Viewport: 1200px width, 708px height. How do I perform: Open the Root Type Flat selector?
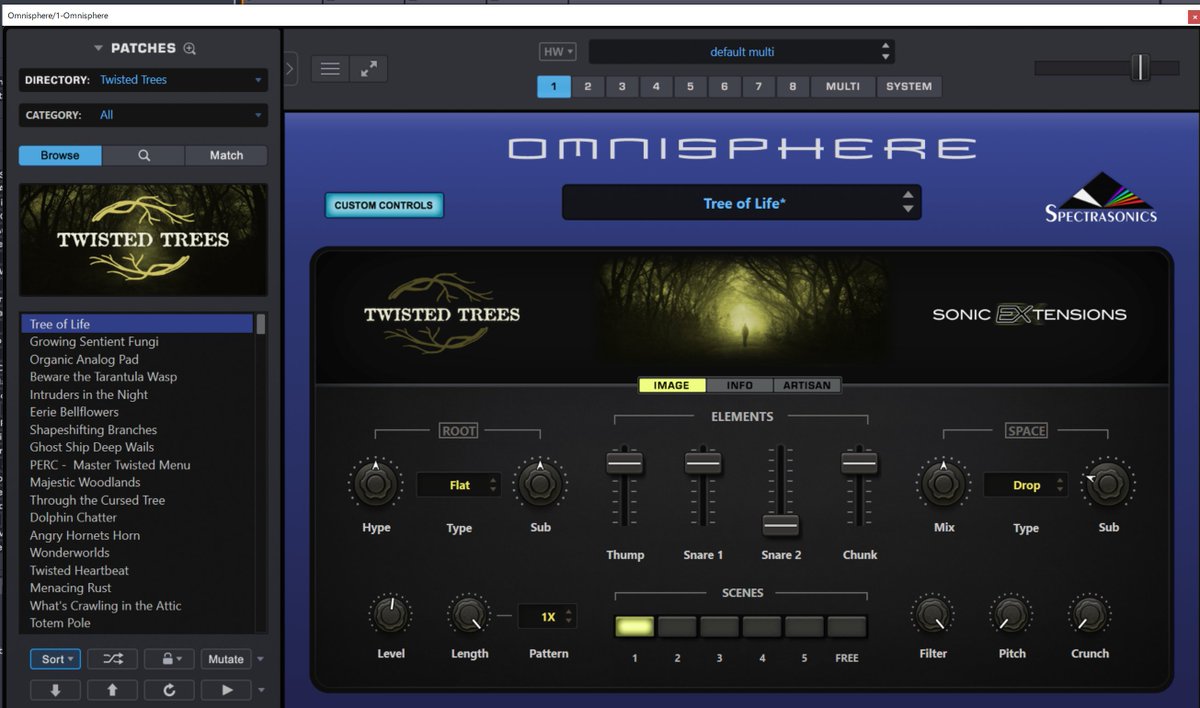point(459,485)
